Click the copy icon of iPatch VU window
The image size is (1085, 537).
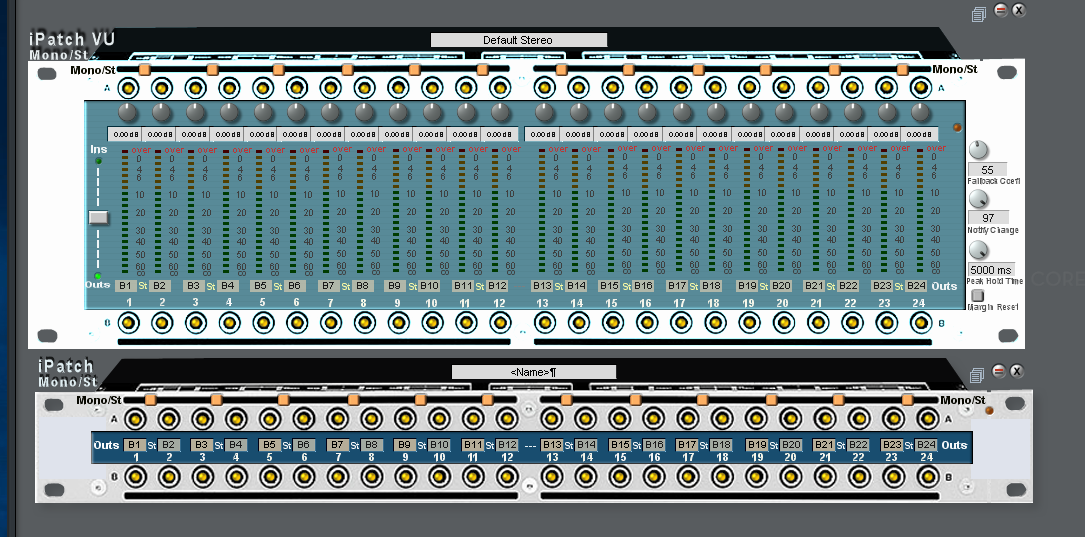coord(978,14)
